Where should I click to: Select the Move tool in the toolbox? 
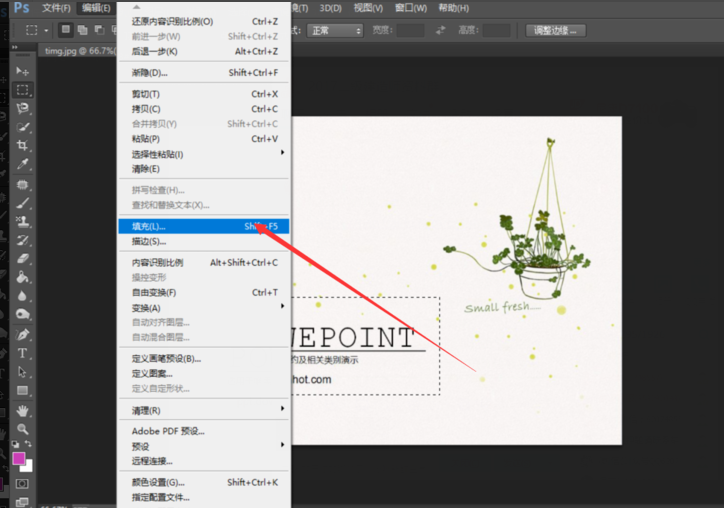pos(22,71)
